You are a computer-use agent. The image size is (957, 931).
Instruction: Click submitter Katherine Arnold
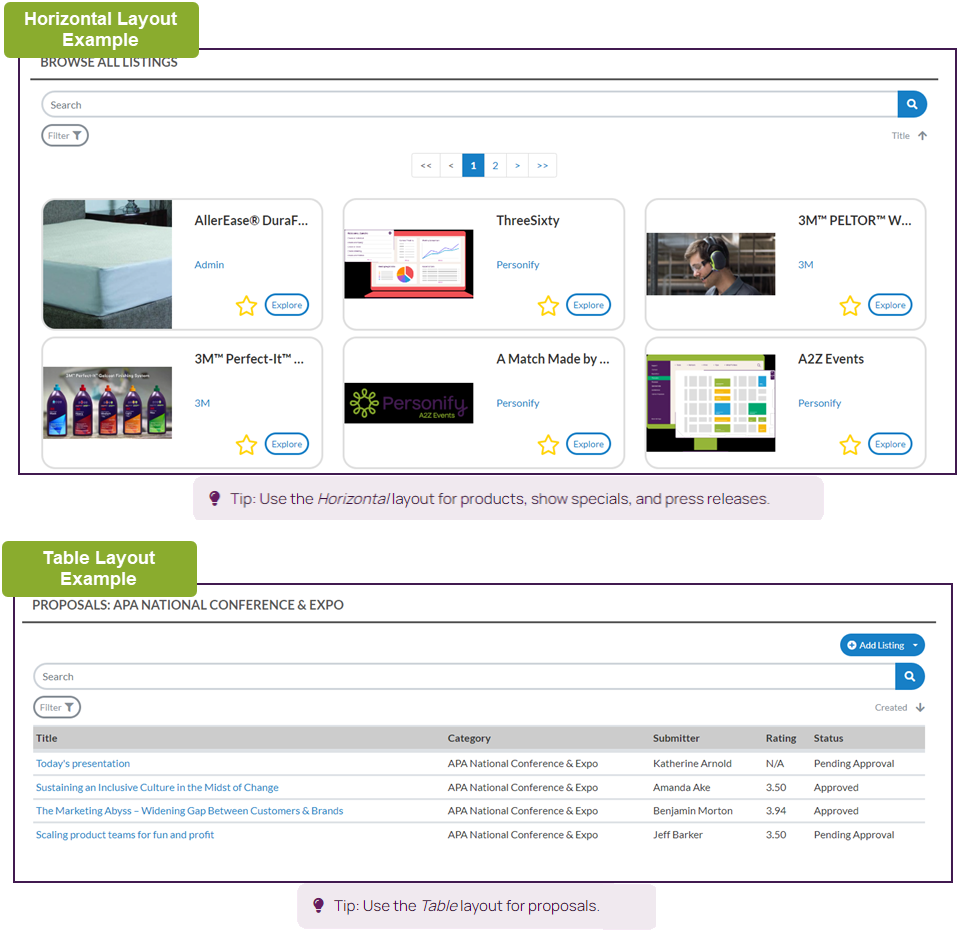tap(692, 763)
